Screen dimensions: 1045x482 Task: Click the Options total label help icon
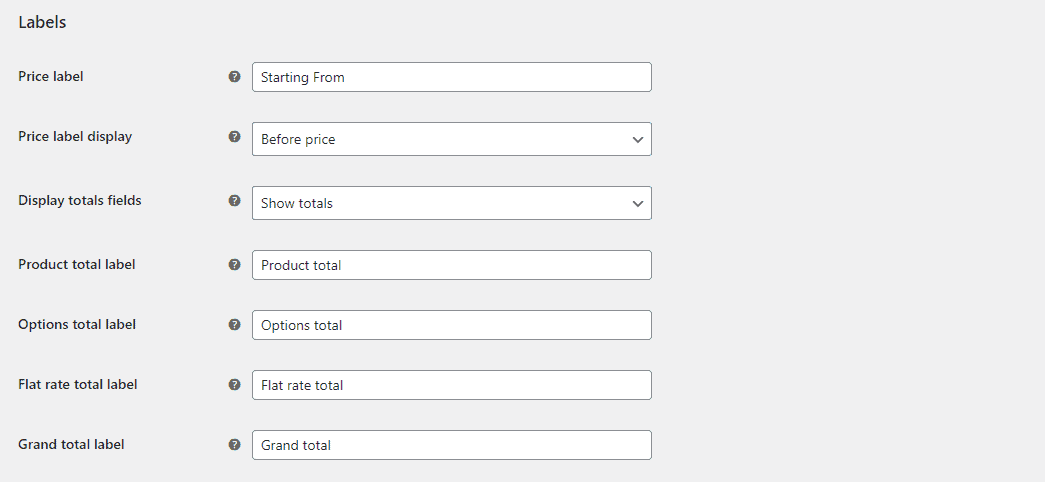pos(235,325)
